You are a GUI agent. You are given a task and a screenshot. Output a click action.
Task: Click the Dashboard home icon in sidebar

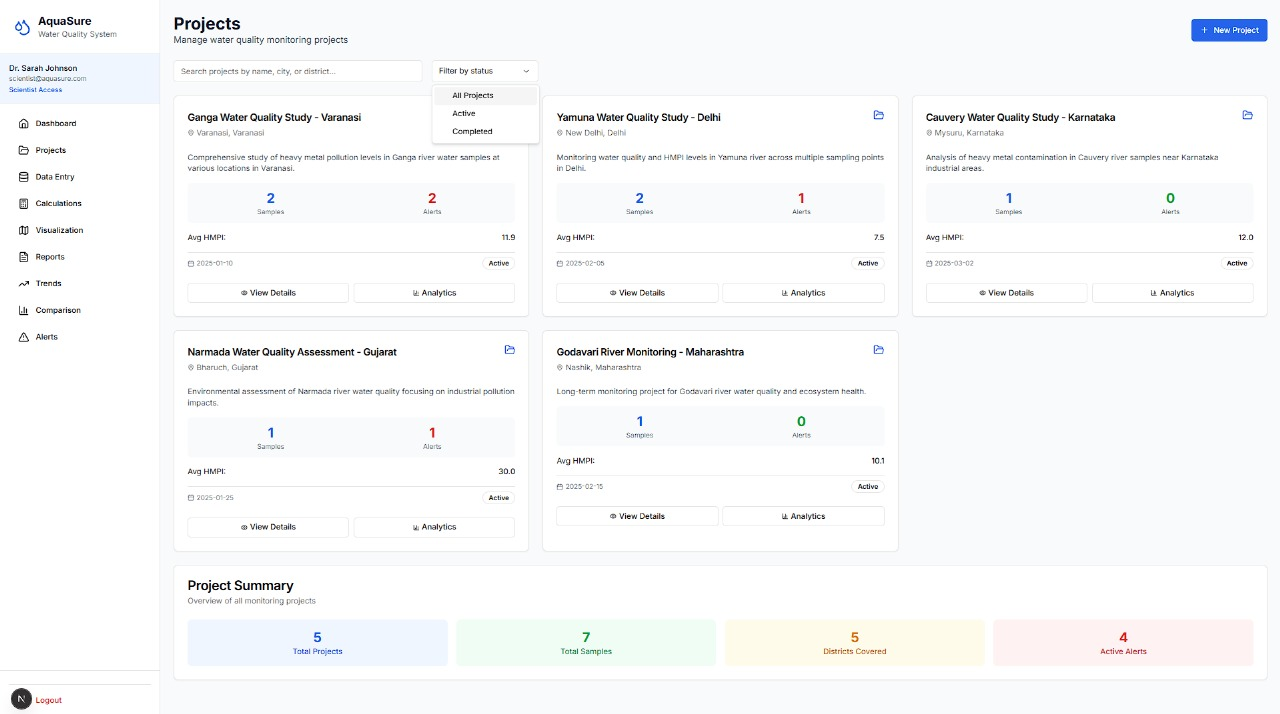pyautogui.click(x=25, y=124)
